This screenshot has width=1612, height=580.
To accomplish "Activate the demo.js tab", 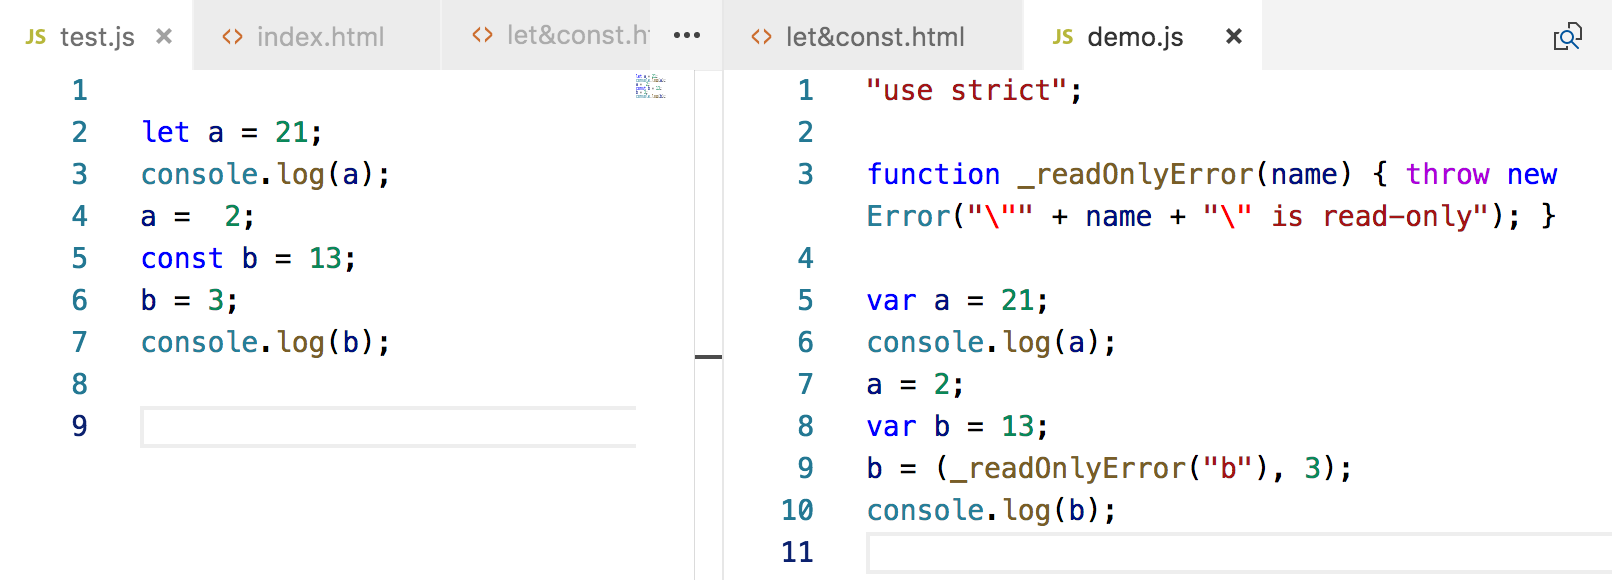I will point(1135,37).
